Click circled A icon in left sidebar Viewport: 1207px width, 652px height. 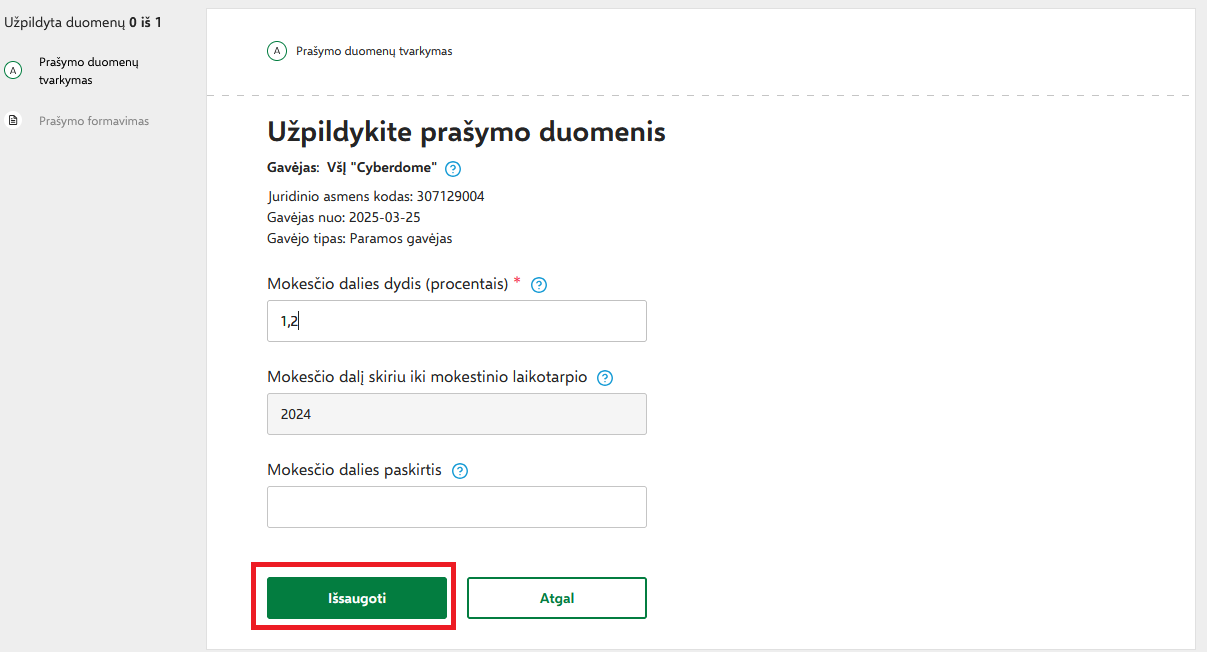point(13,70)
